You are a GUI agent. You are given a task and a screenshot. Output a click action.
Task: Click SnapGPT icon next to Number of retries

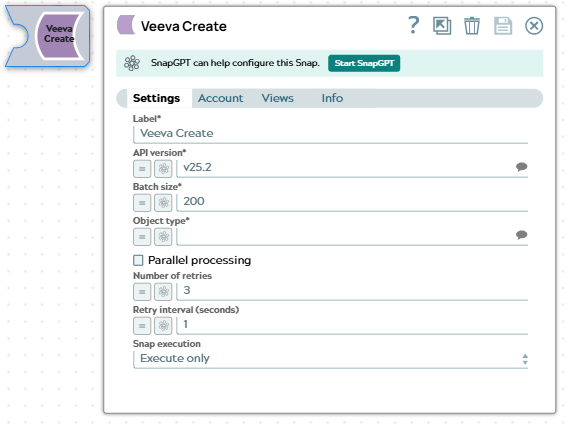[x=163, y=292]
